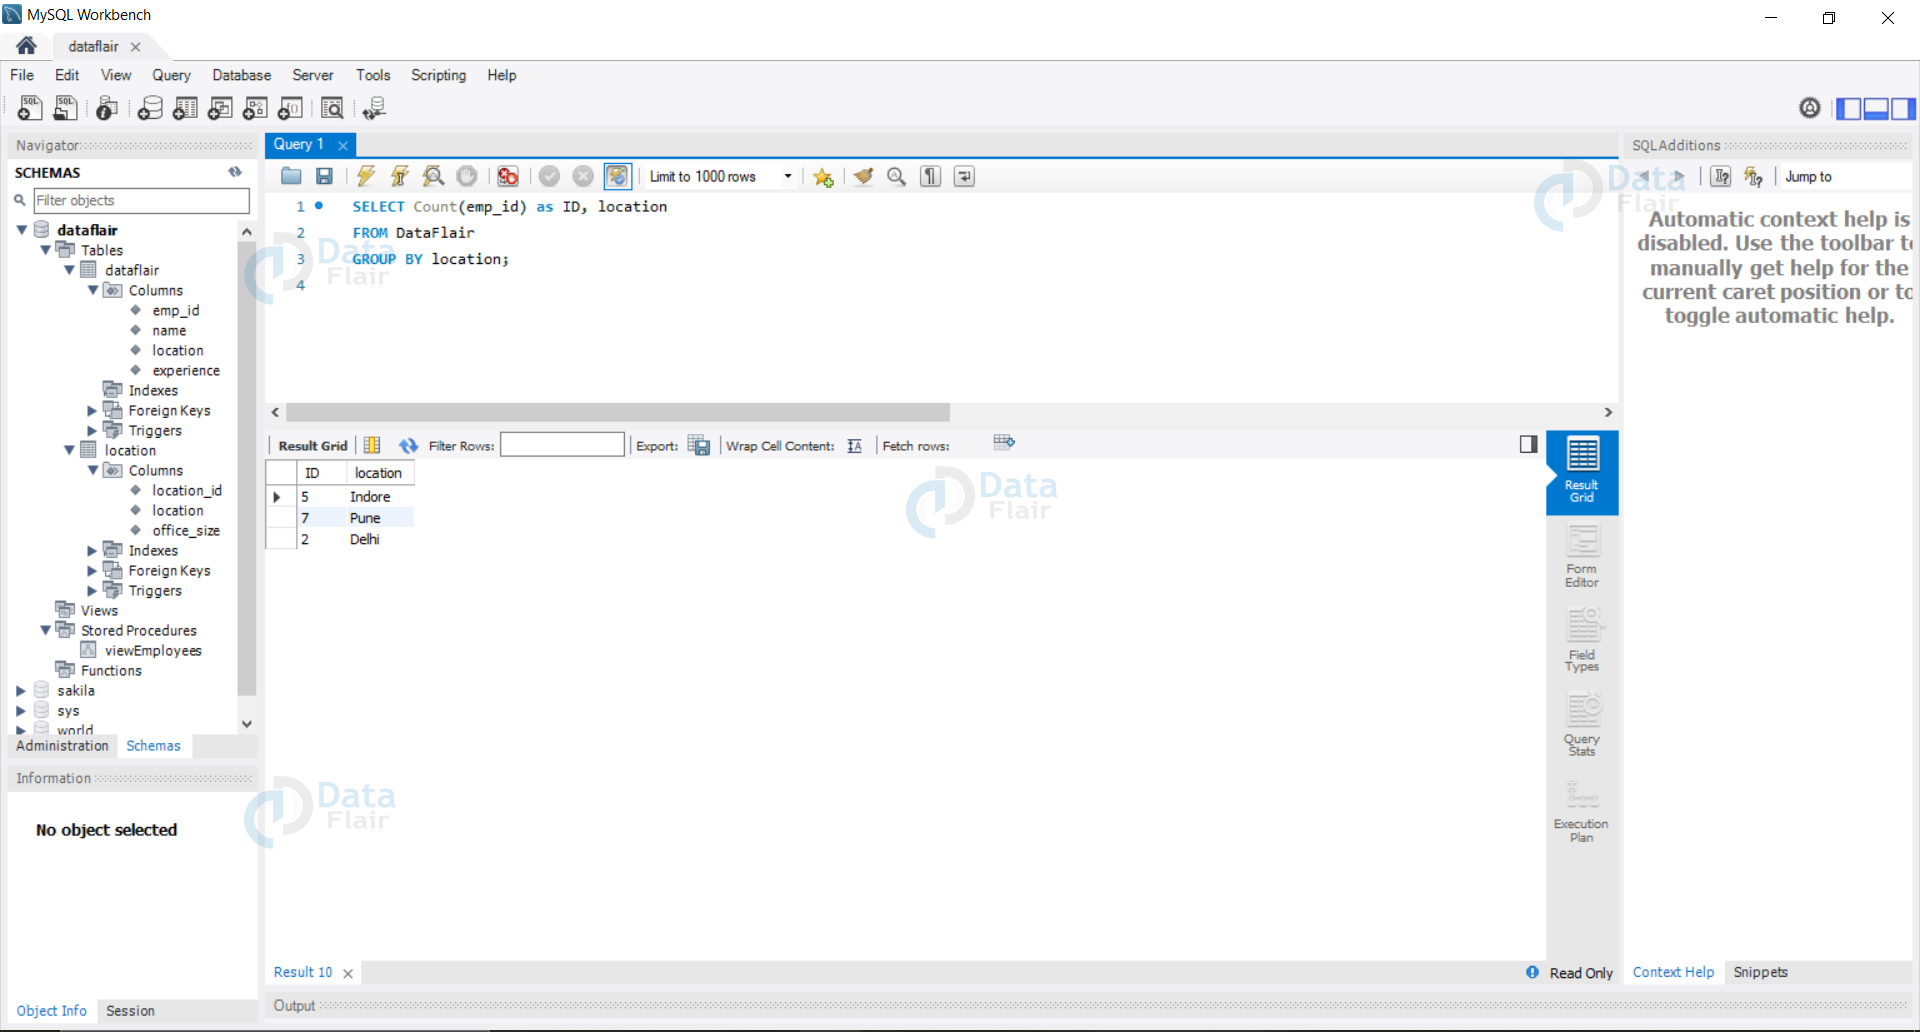This screenshot has height=1032, width=1920.
Task: Show the Field Types panel
Action: pyautogui.click(x=1582, y=640)
